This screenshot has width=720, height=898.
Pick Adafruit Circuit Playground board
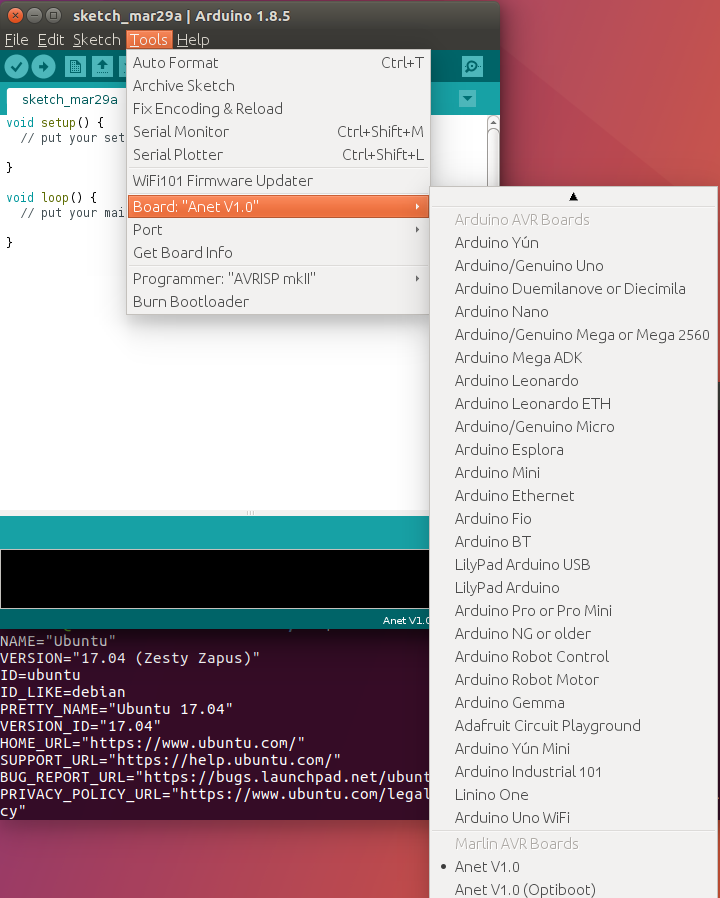(574, 726)
